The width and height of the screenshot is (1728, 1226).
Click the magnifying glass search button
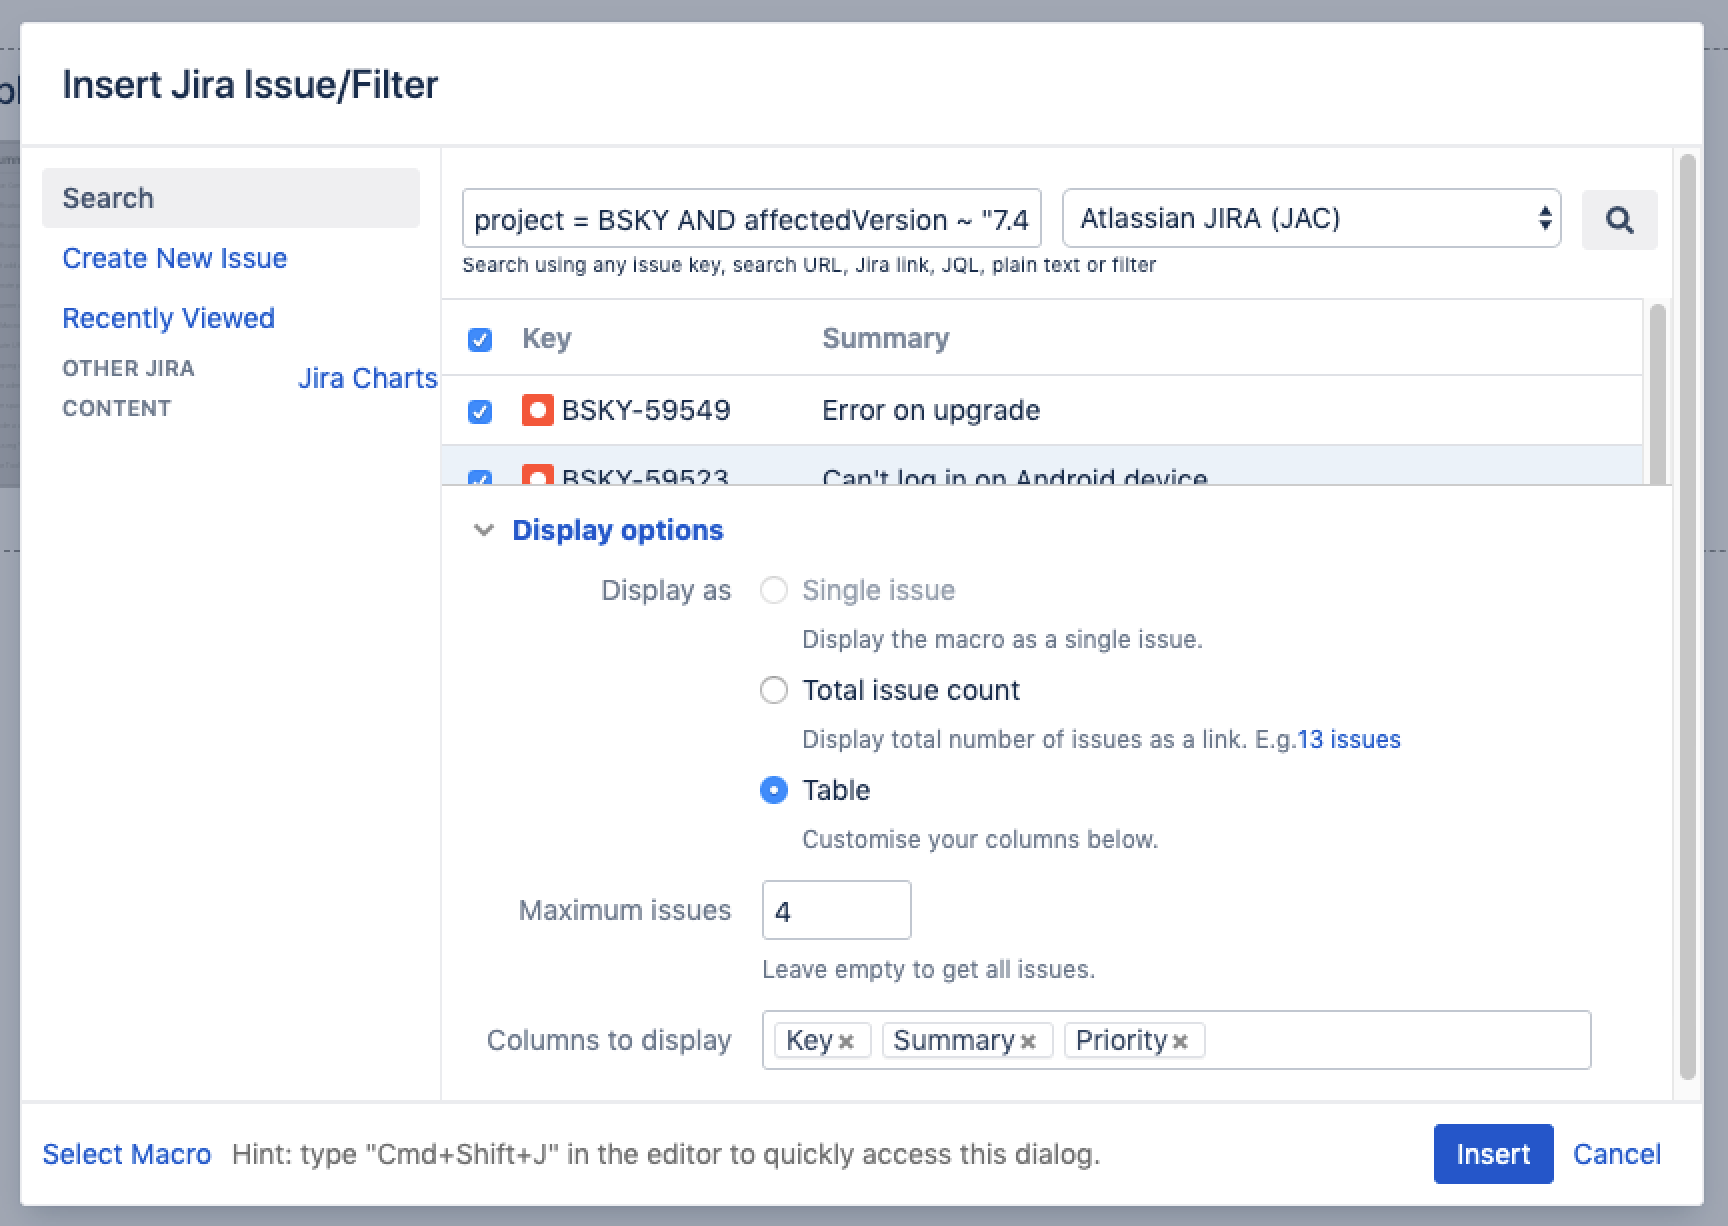click(x=1619, y=220)
